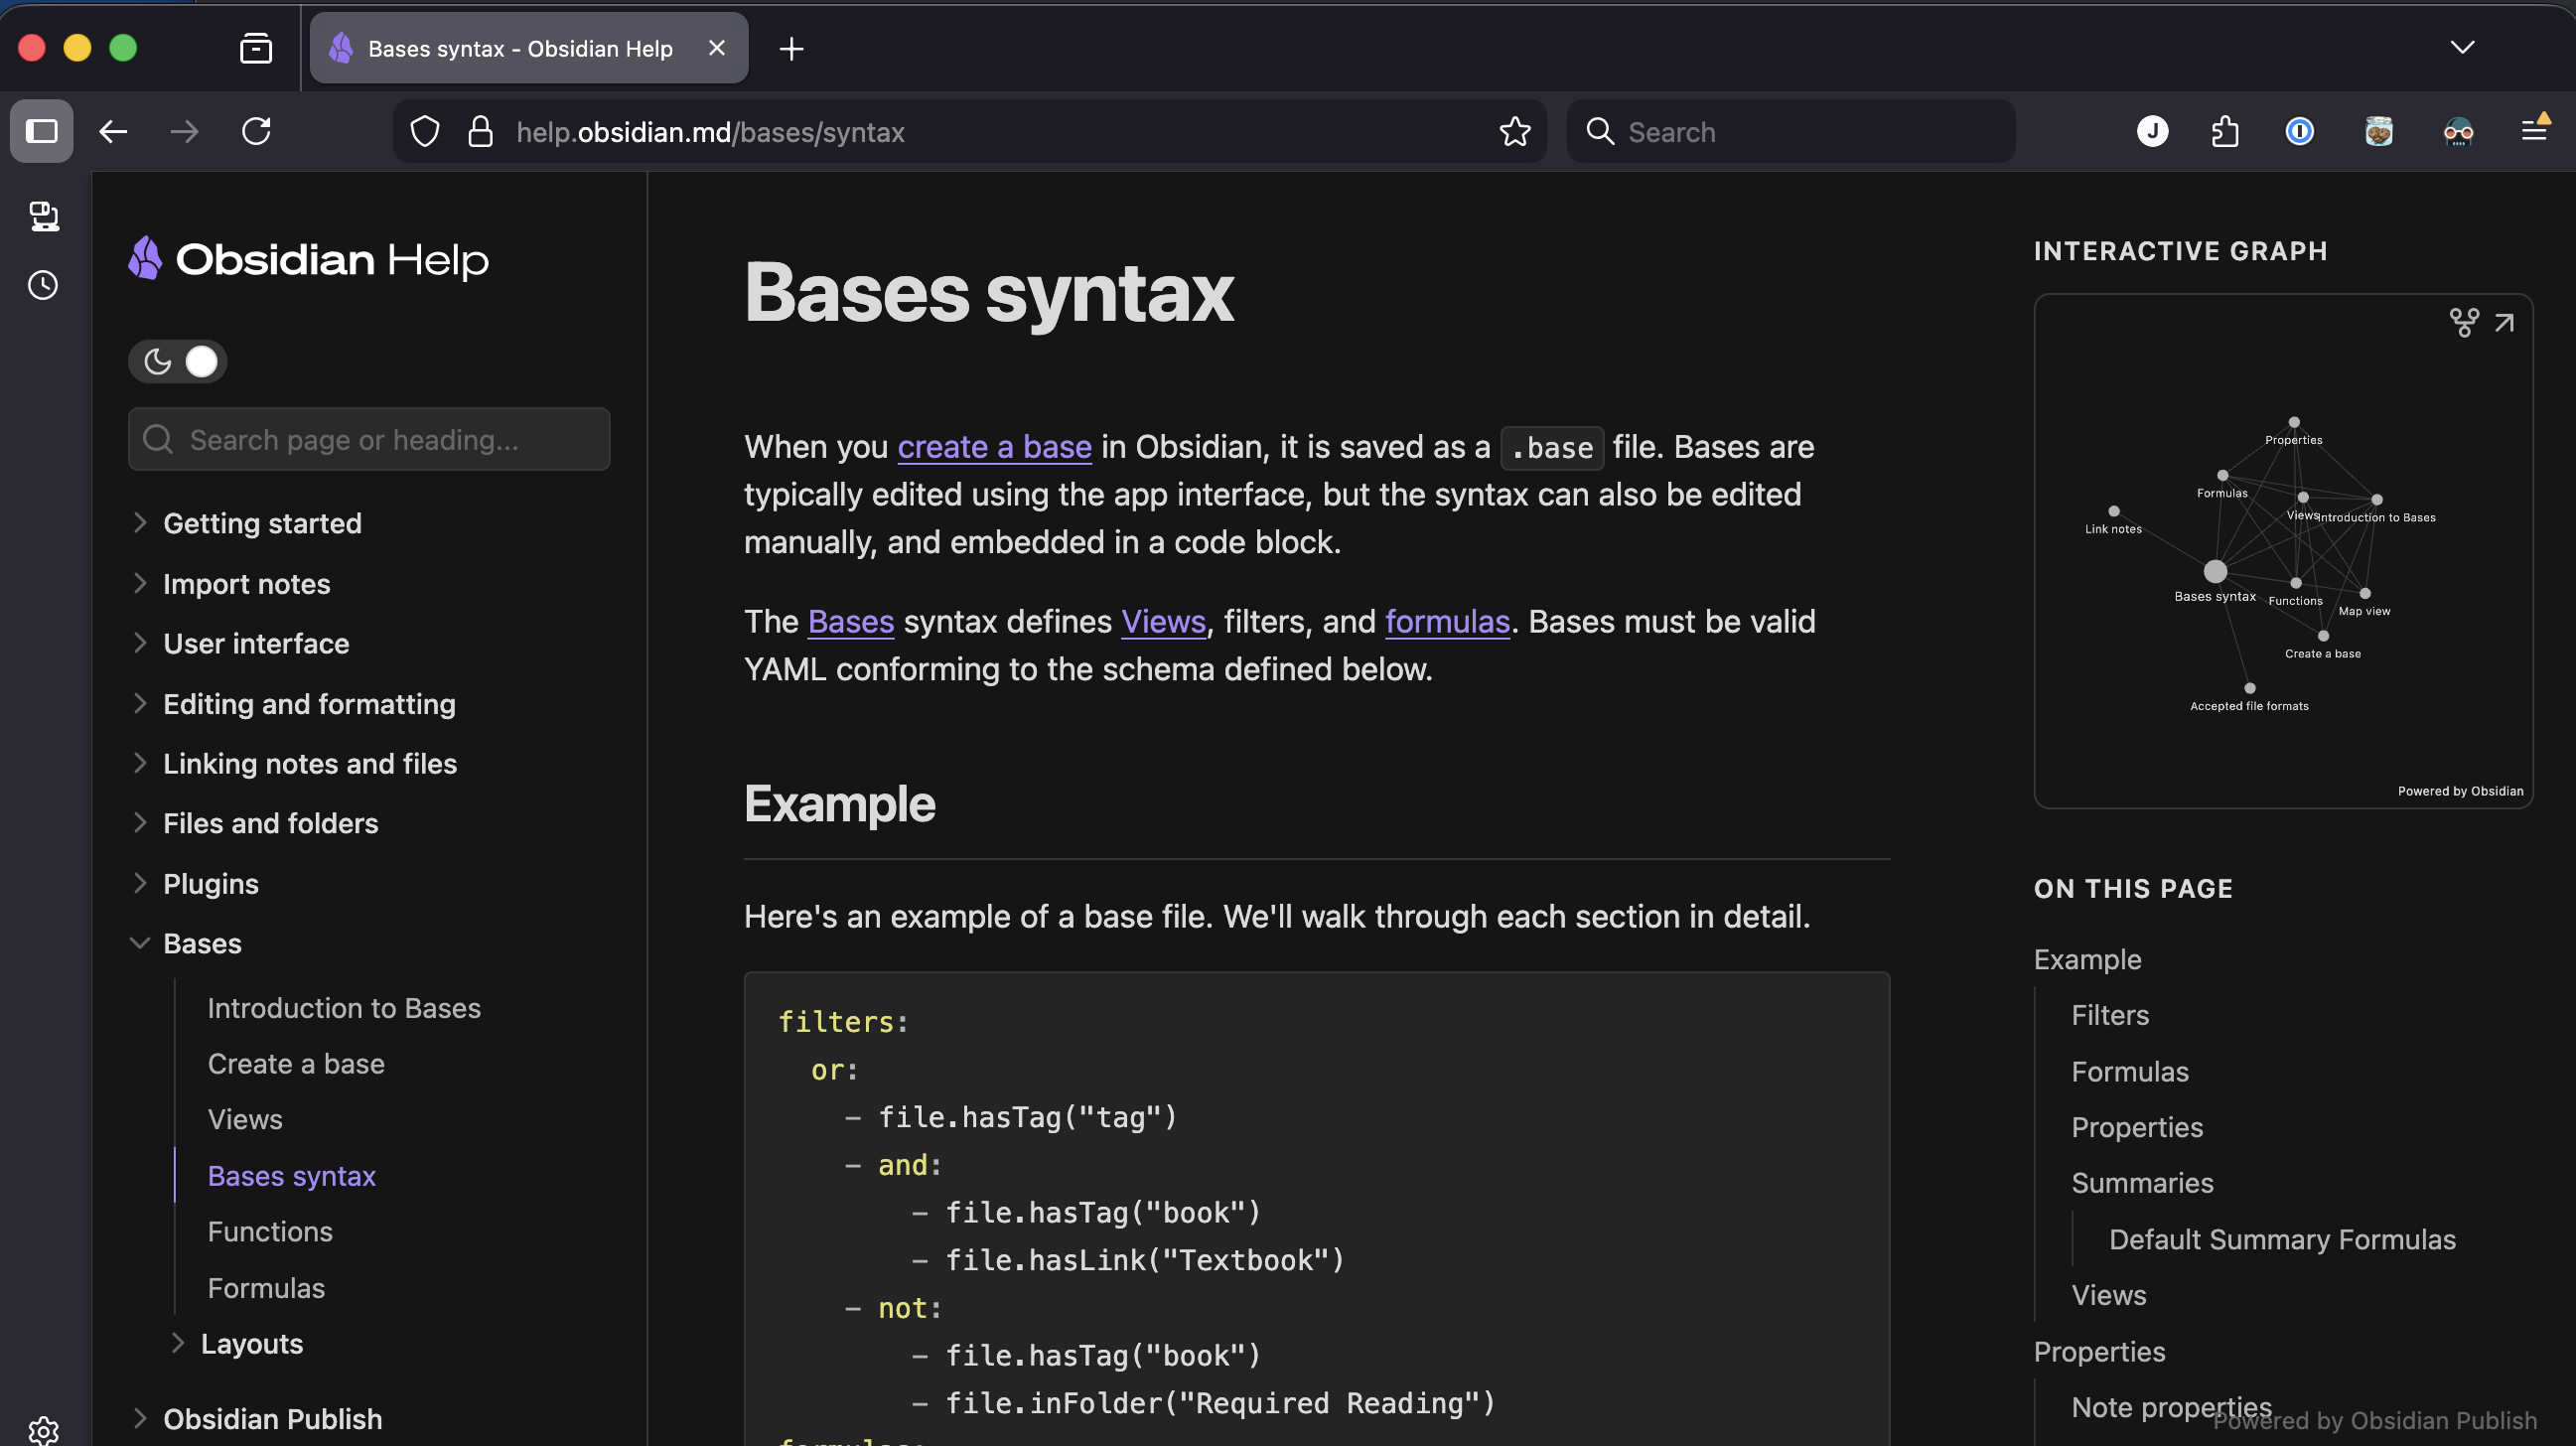Open the extensions puzzle icon

tap(2225, 132)
